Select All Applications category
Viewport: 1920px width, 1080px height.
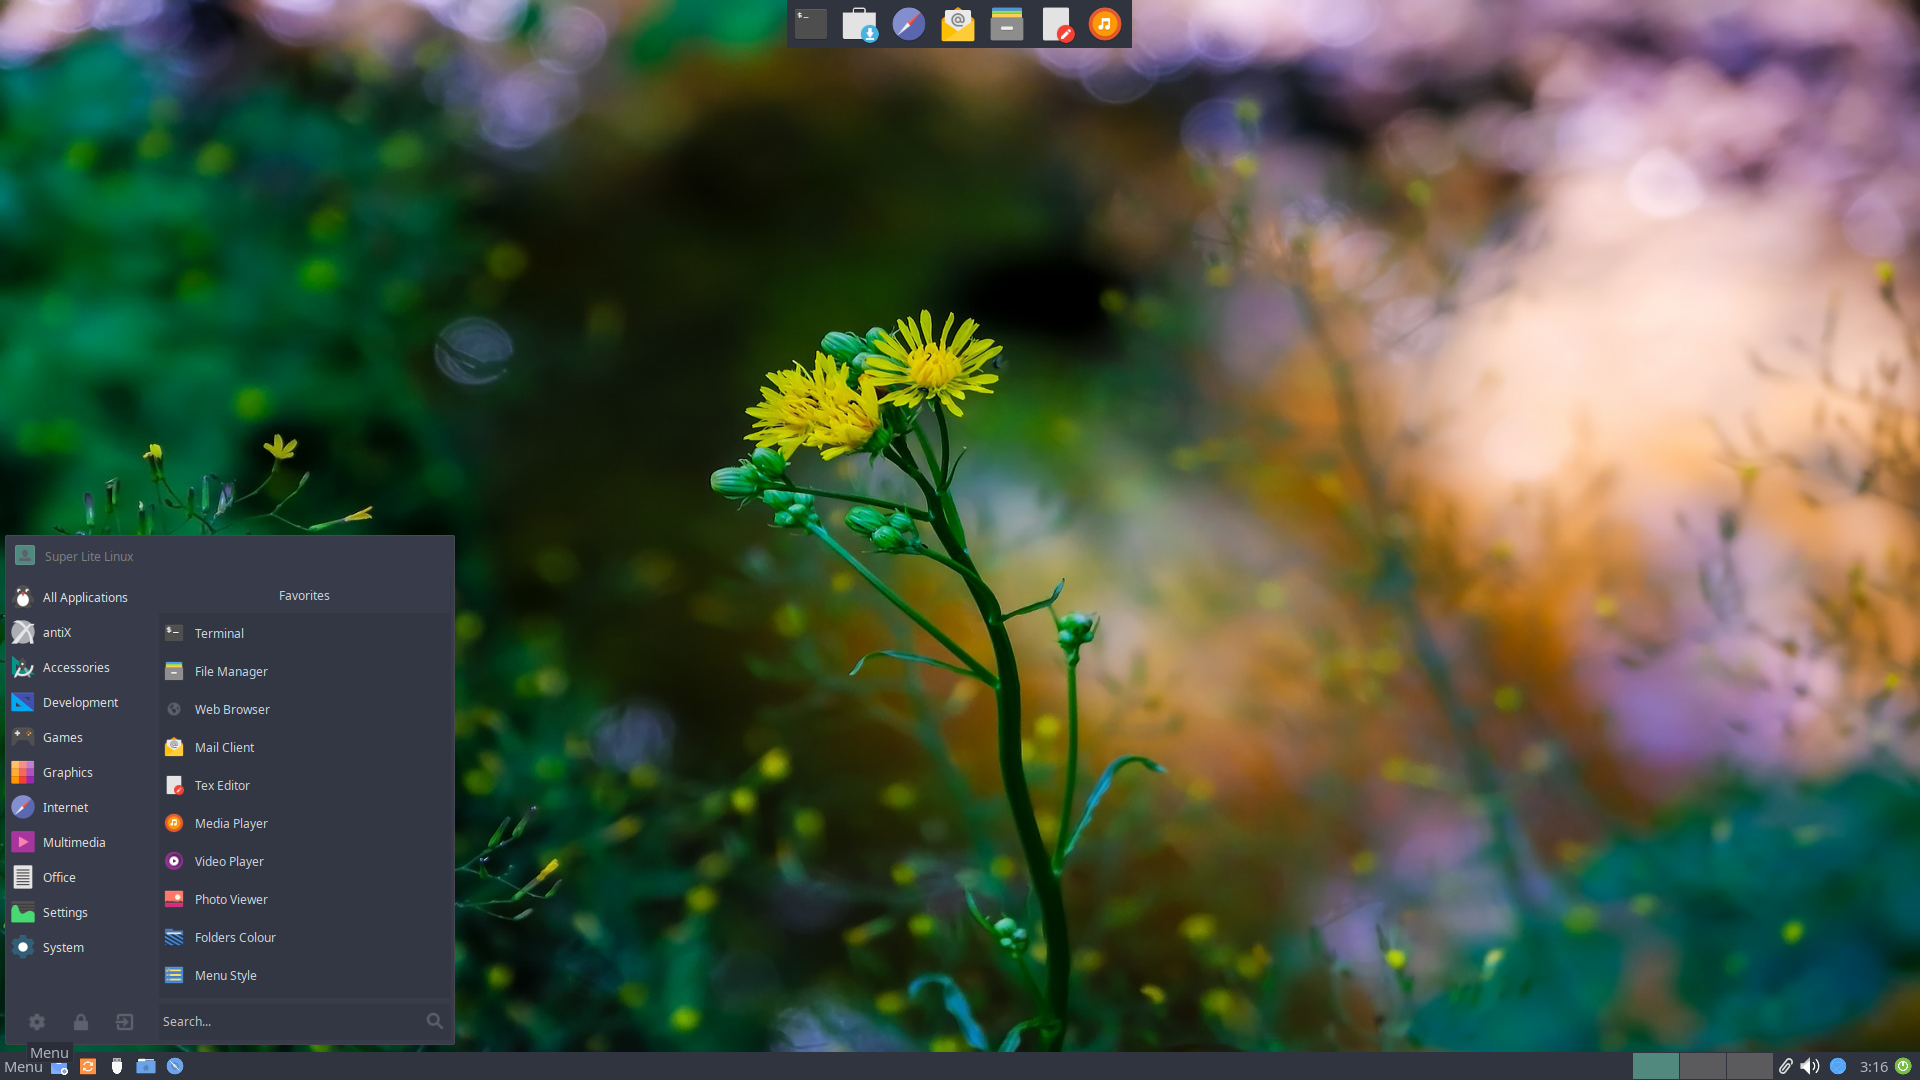pos(81,597)
